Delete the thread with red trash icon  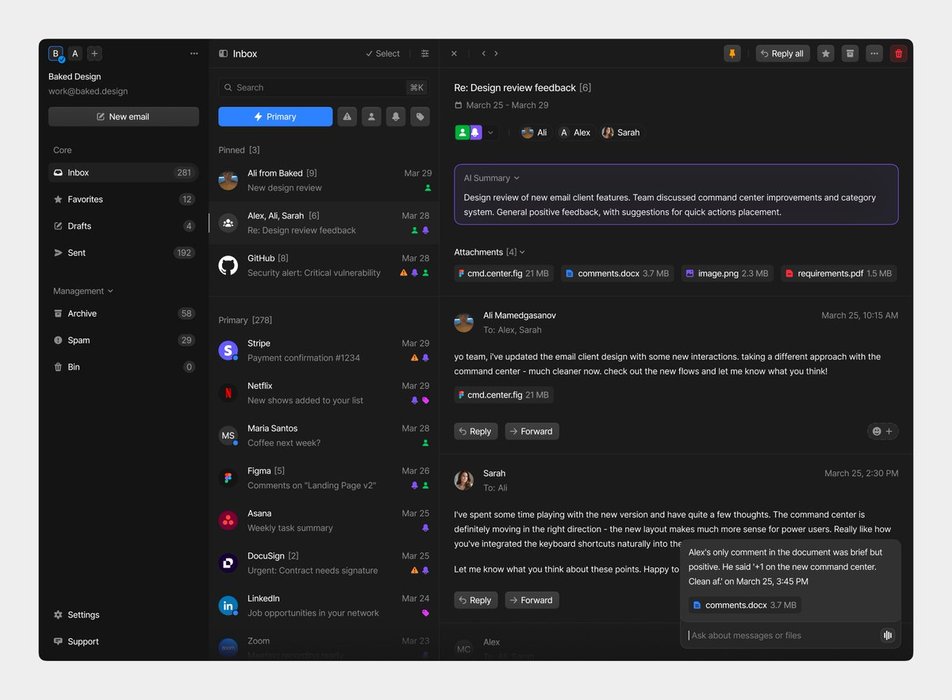[x=899, y=53]
